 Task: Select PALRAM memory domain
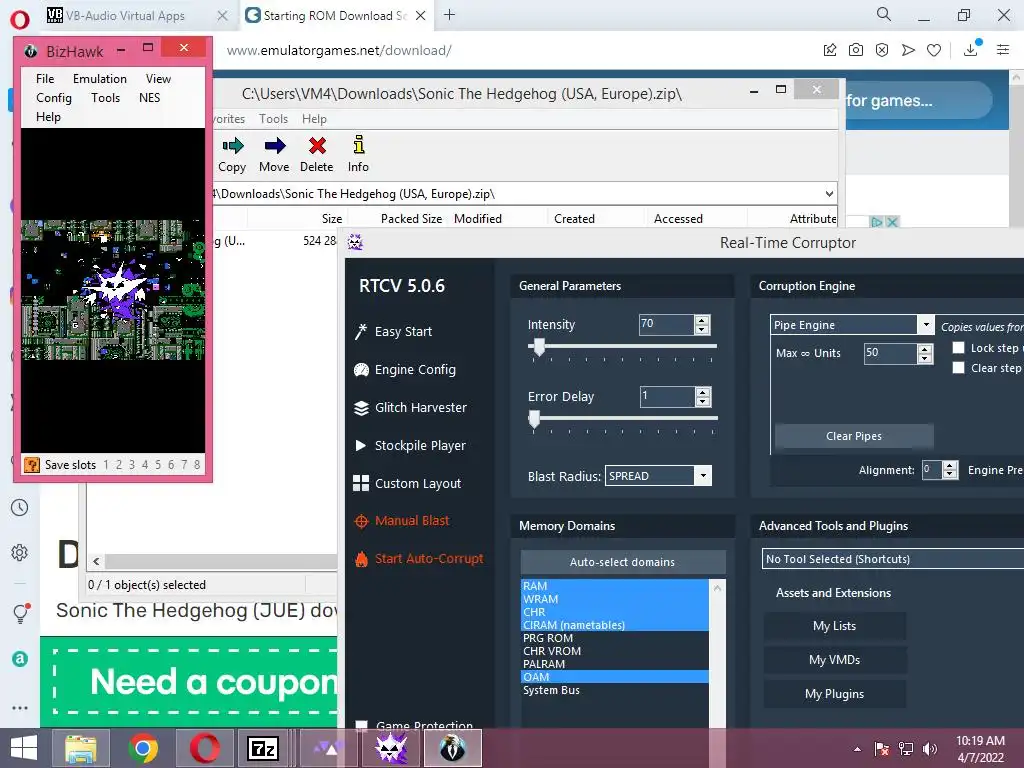(x=614, y=664)
